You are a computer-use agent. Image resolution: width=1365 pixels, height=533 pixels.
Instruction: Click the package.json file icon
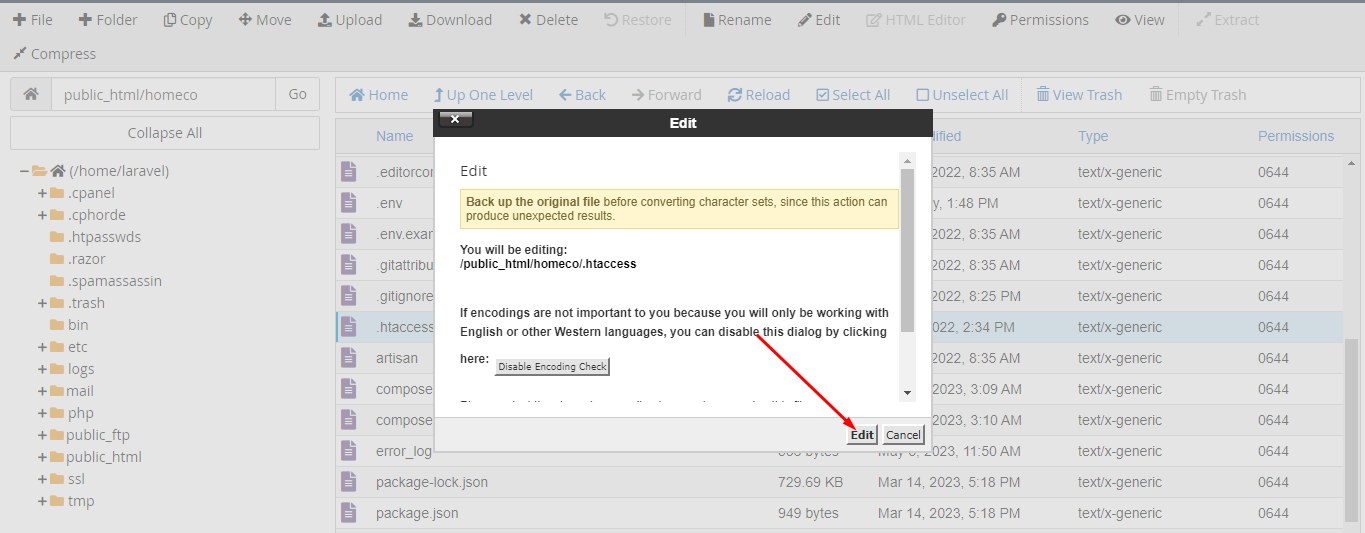click(349, 513)
